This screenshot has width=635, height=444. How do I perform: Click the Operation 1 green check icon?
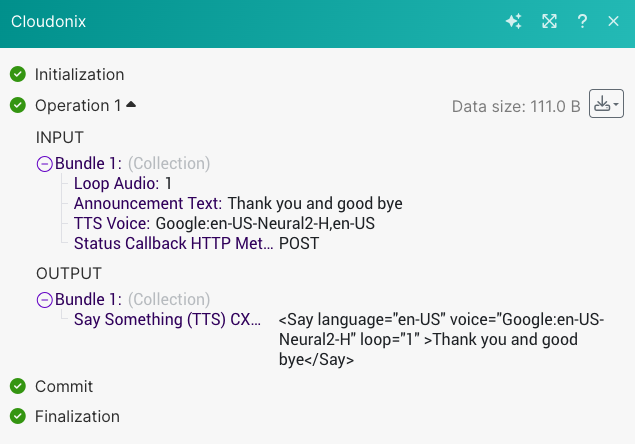point(17,105)
